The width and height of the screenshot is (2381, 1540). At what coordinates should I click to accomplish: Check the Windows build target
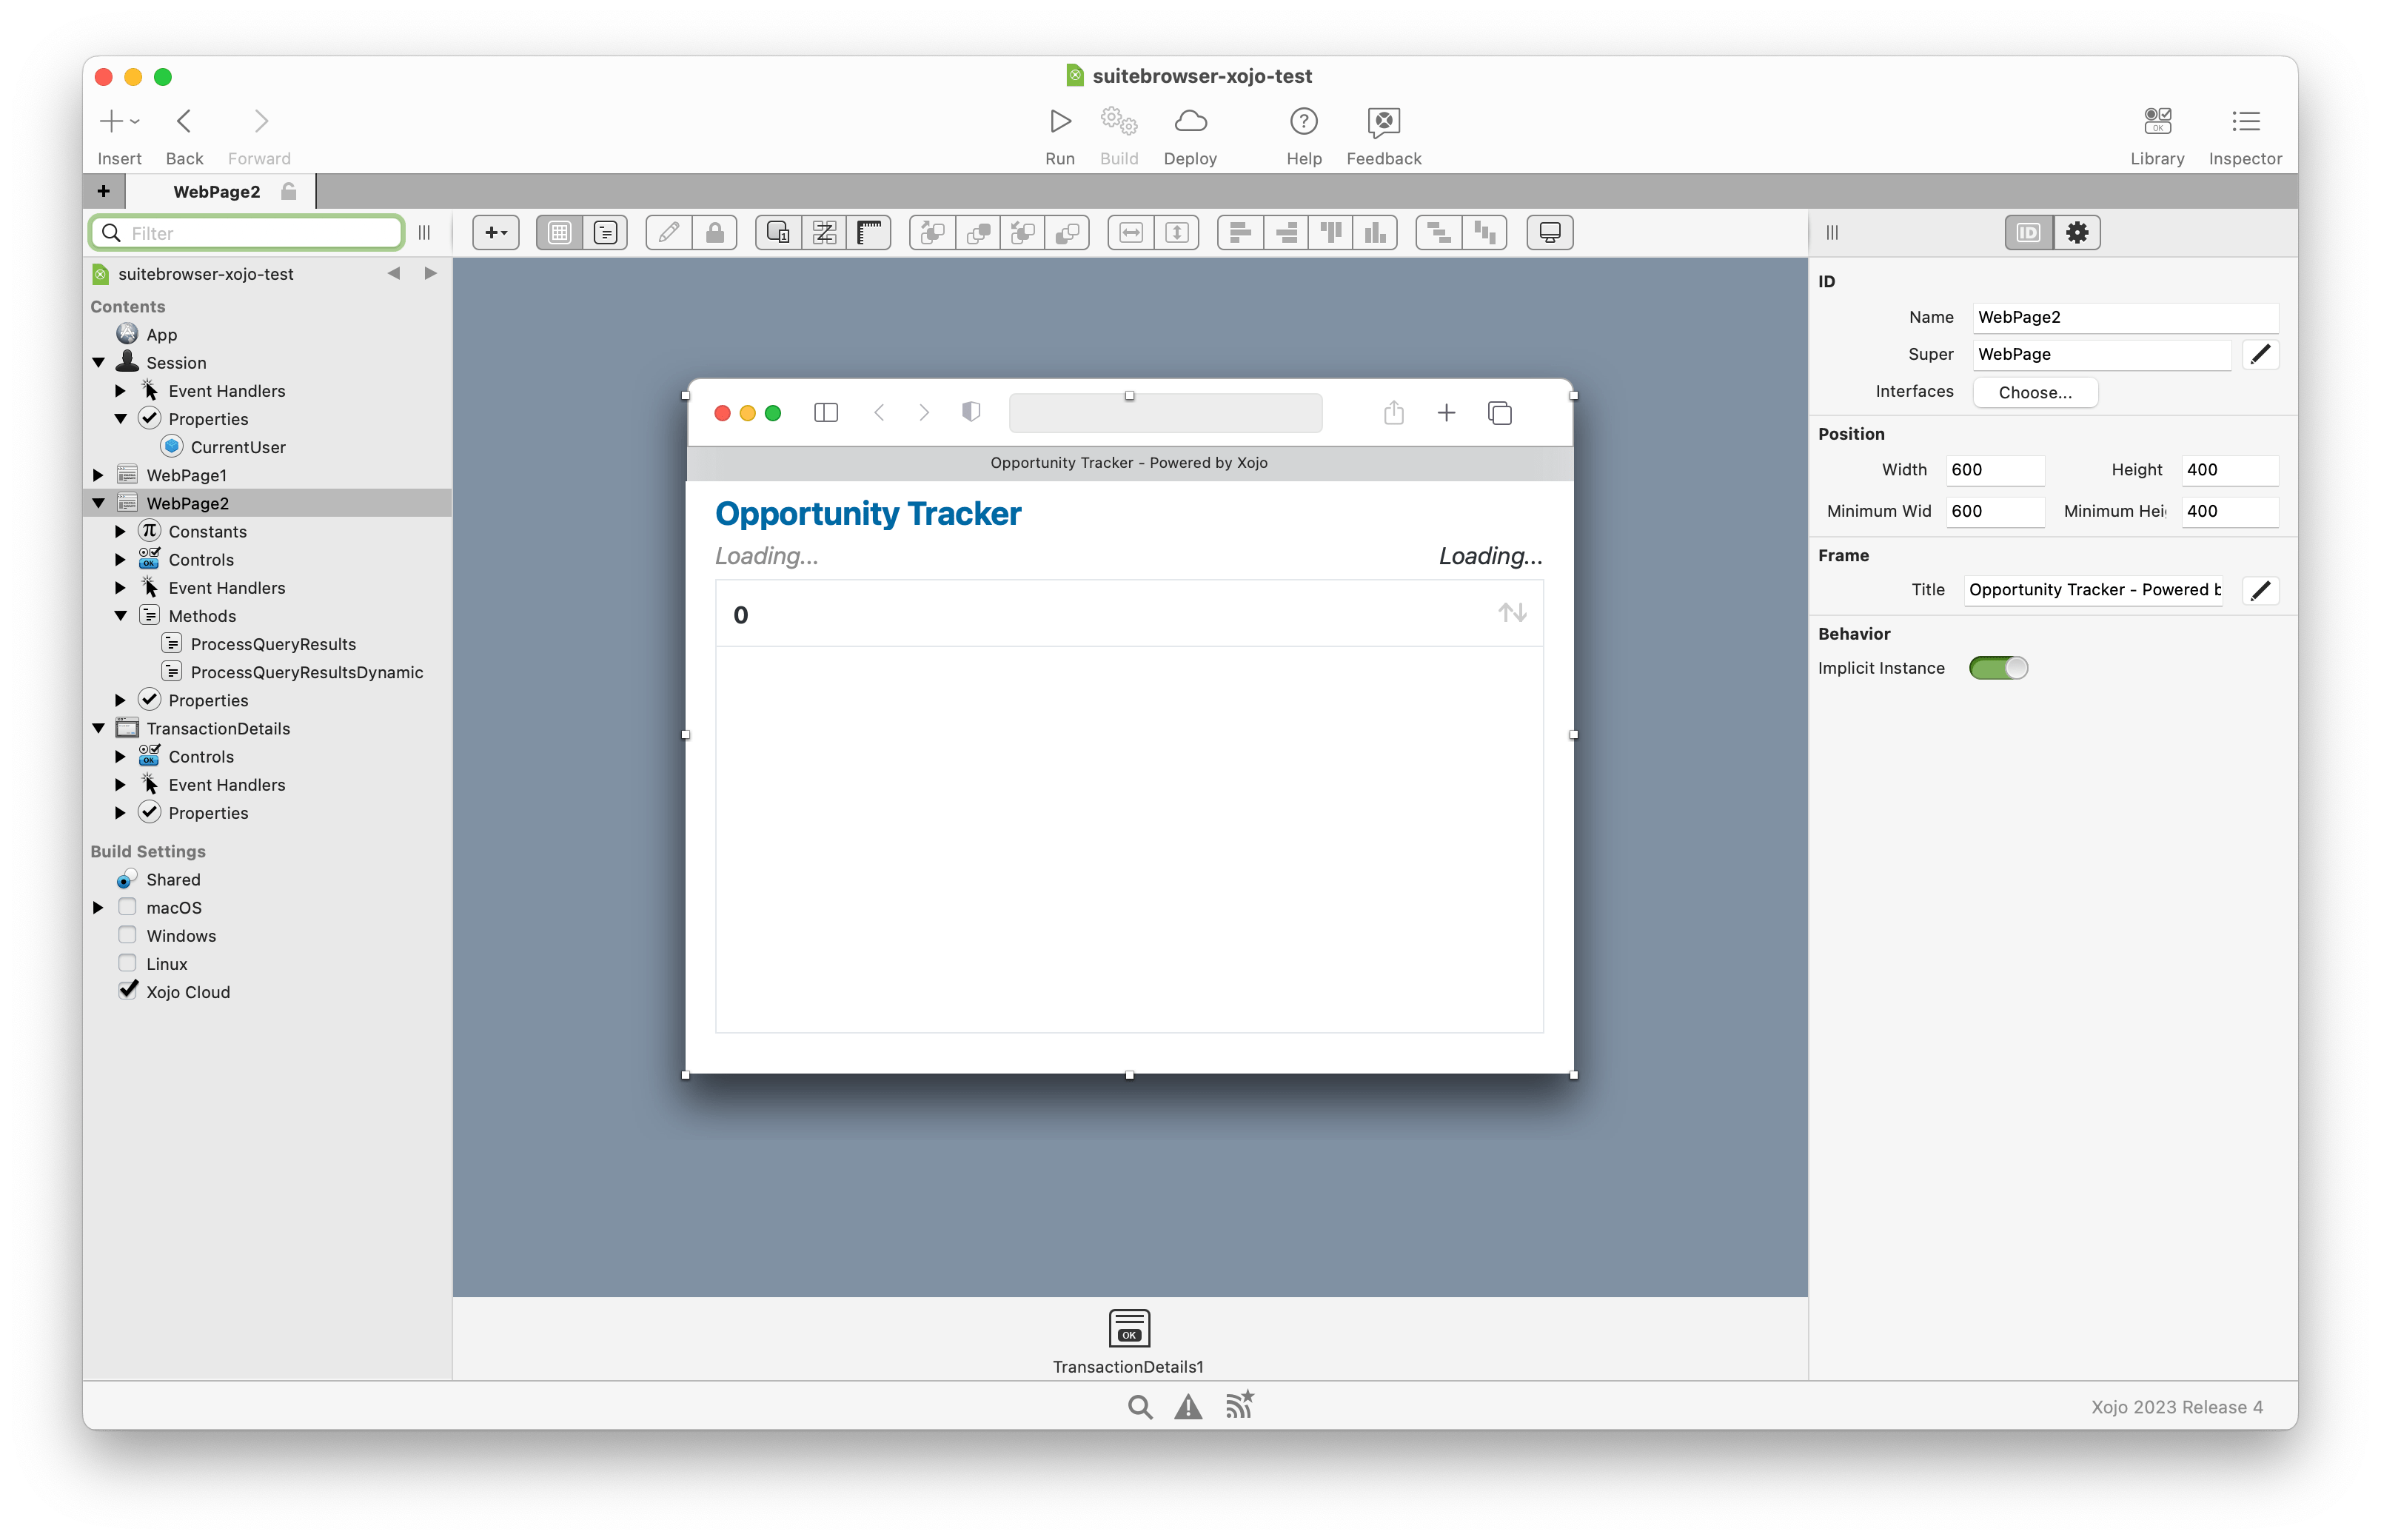coord(128,934)
